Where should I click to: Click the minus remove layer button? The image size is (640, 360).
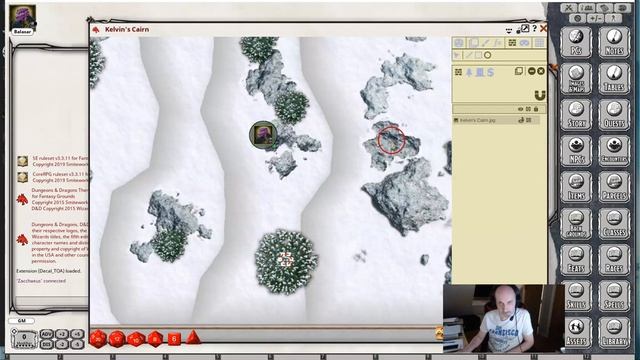click(531, 71)
